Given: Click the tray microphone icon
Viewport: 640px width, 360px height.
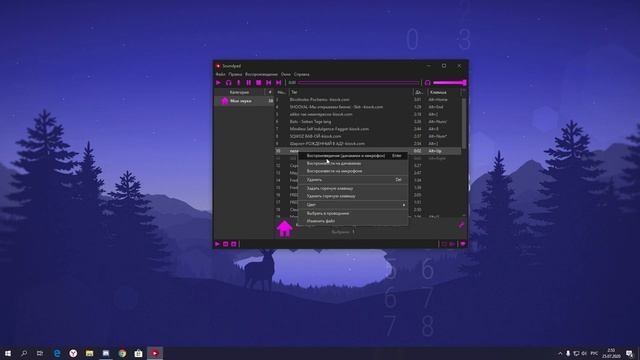Looking at the screenshot, I should tap(568, 353).
